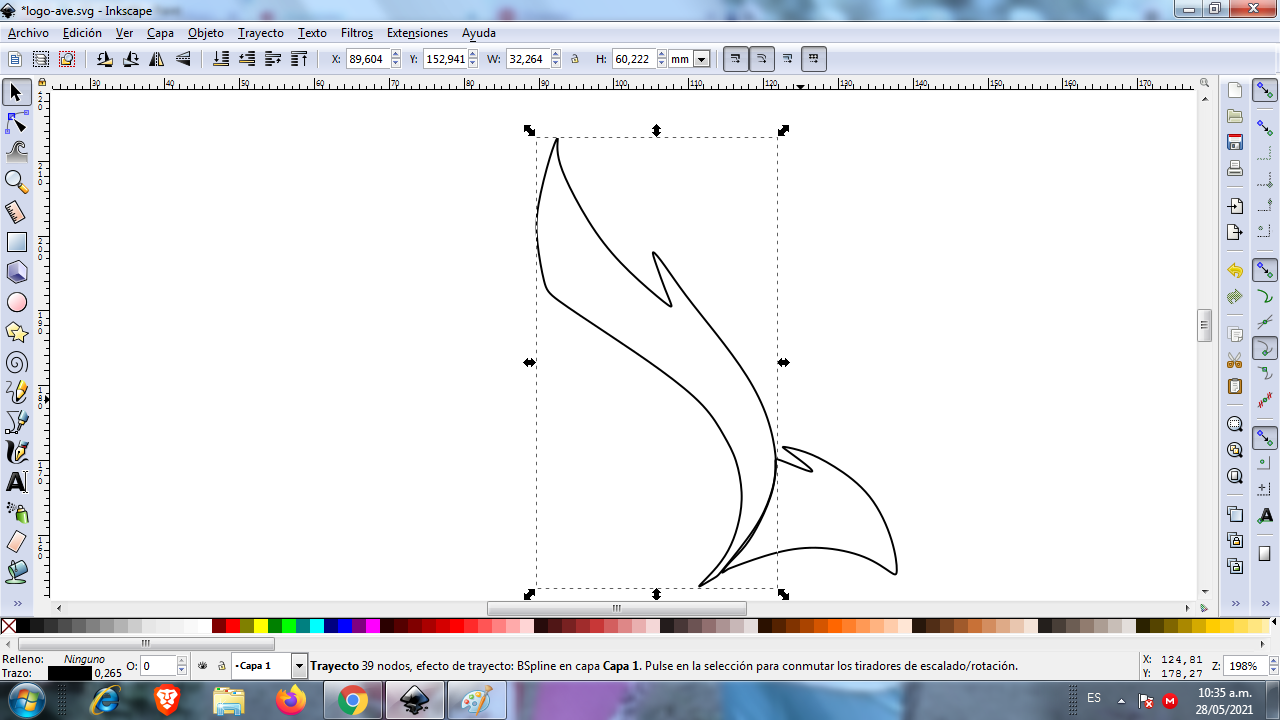Open the Extensiones menu

pos(417,33)
